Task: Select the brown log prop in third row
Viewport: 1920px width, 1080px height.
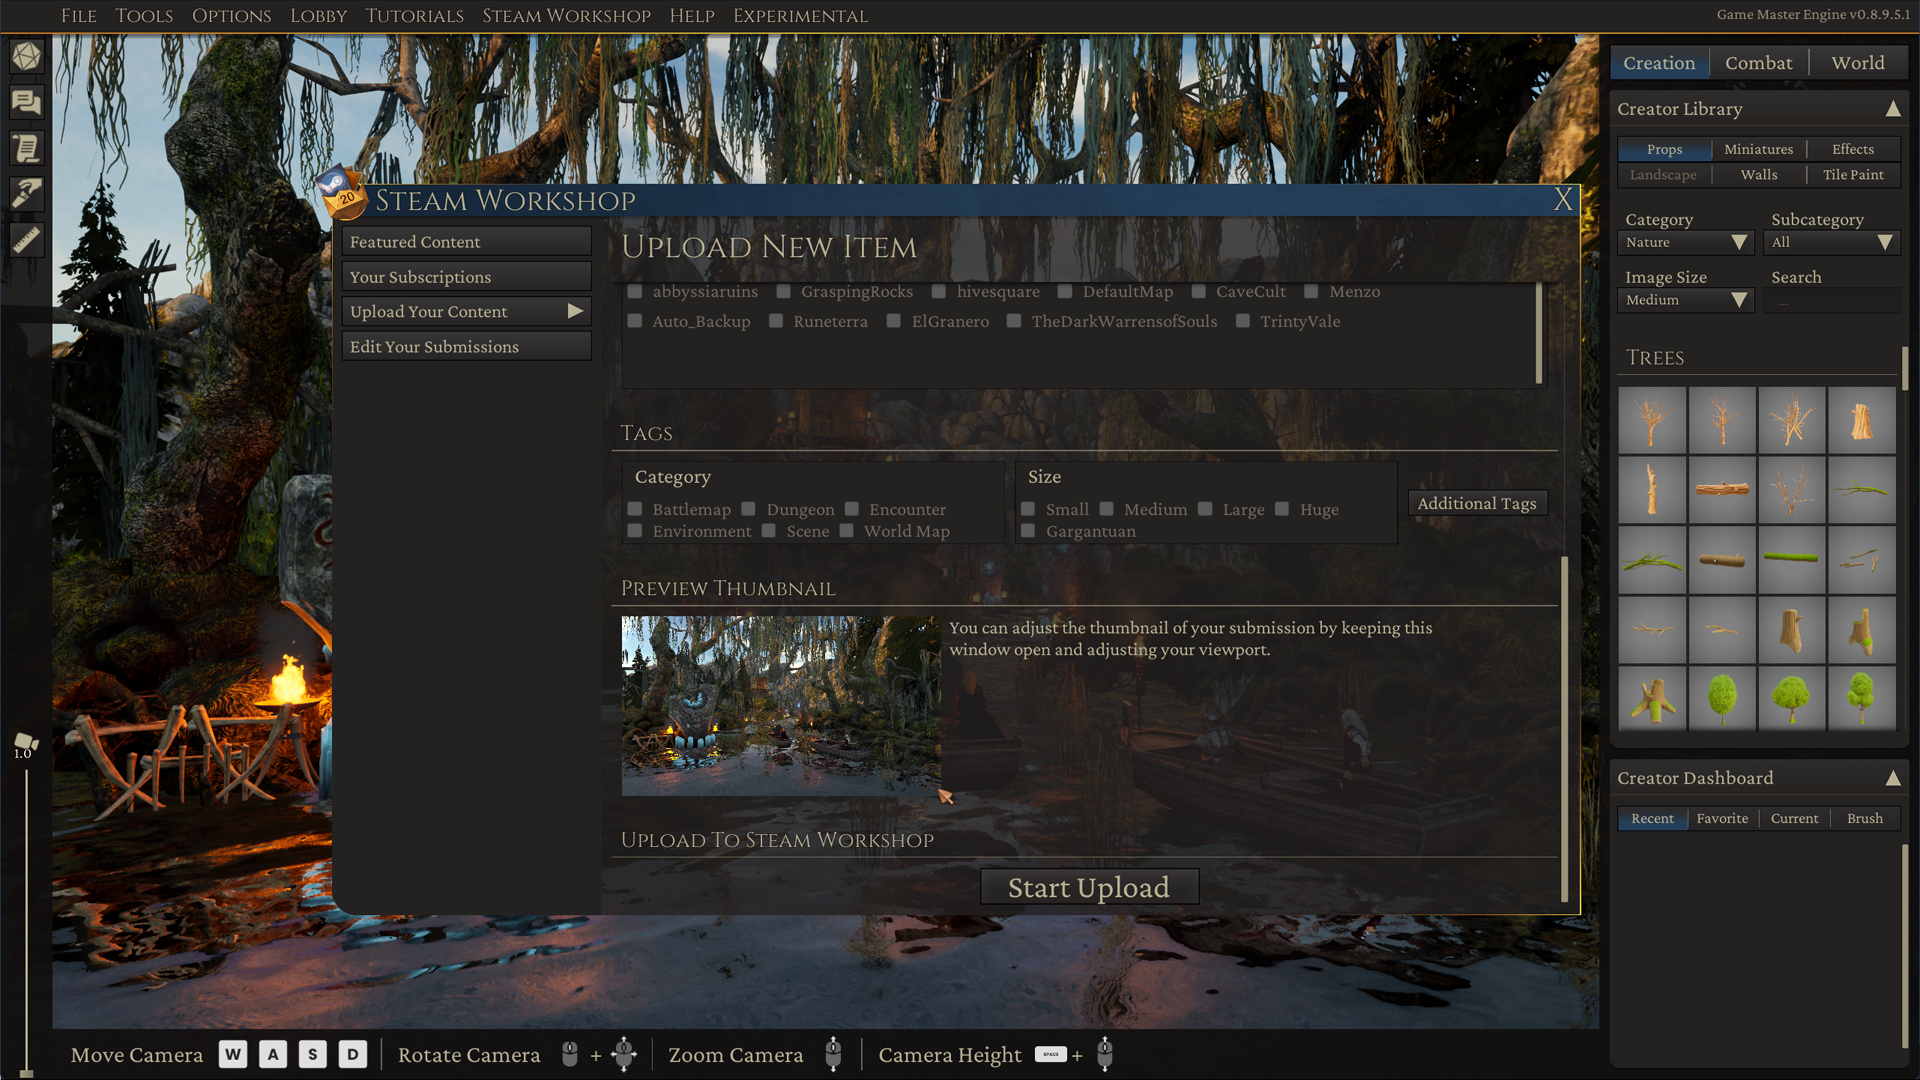Action: point(1722,560)
